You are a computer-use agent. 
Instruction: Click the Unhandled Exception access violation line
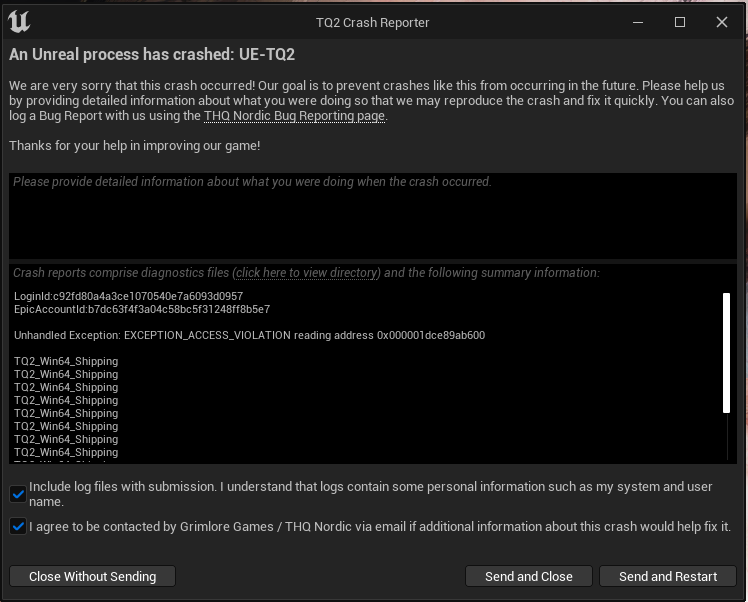pyautogui.click(x=249, y=335)
